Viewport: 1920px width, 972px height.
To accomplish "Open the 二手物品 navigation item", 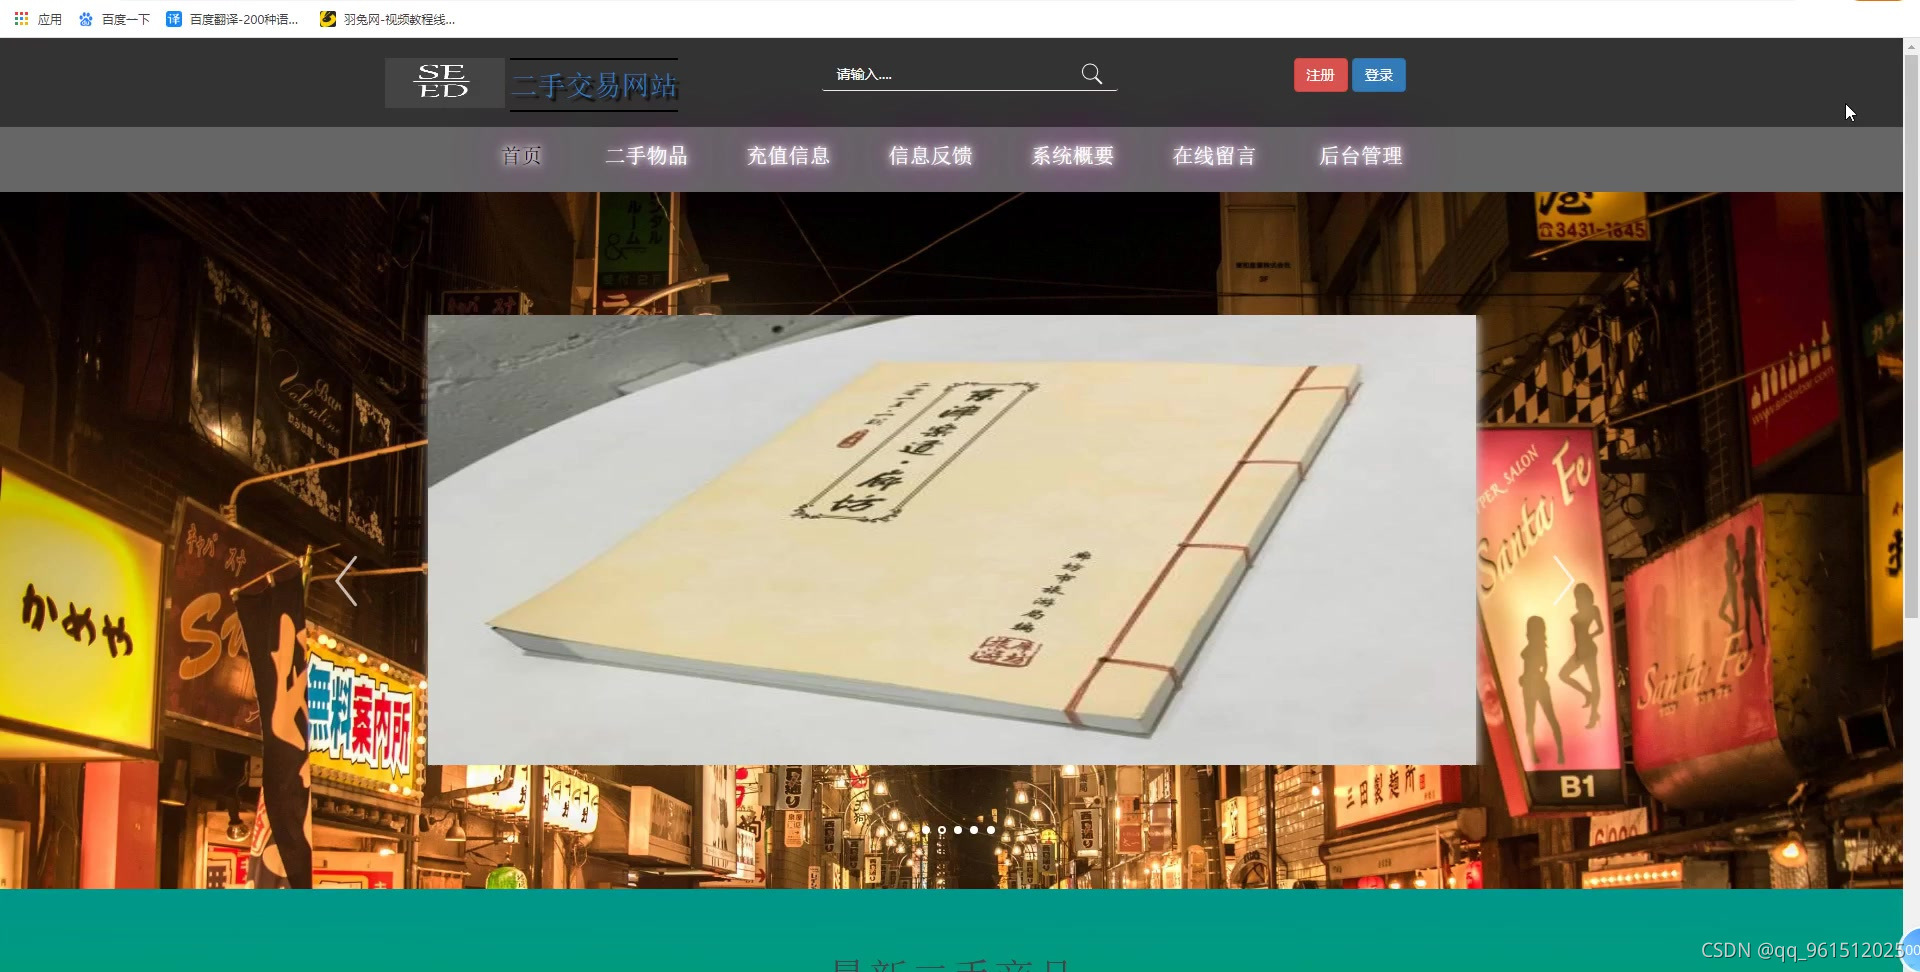I will click(x=645, y=156).
